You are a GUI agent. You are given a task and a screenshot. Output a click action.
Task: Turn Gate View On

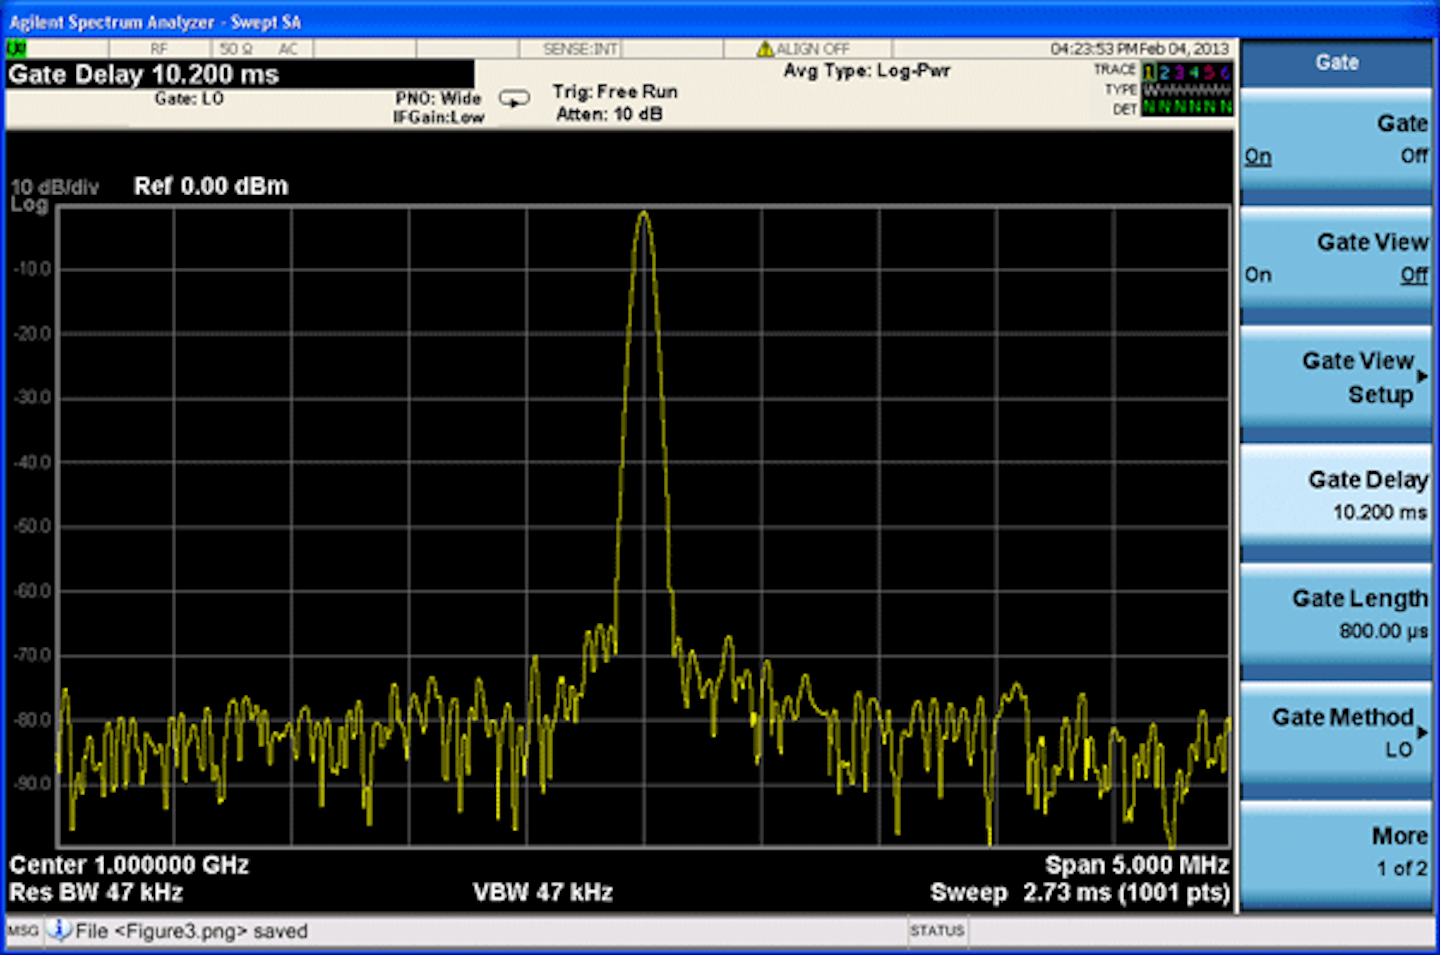(x=1258, y=274)
